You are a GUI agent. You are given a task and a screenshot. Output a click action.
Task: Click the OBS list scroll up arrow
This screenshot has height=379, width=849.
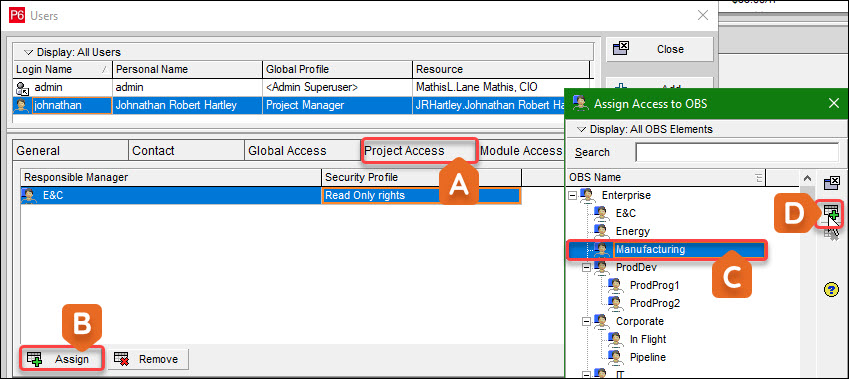[807, 178]
